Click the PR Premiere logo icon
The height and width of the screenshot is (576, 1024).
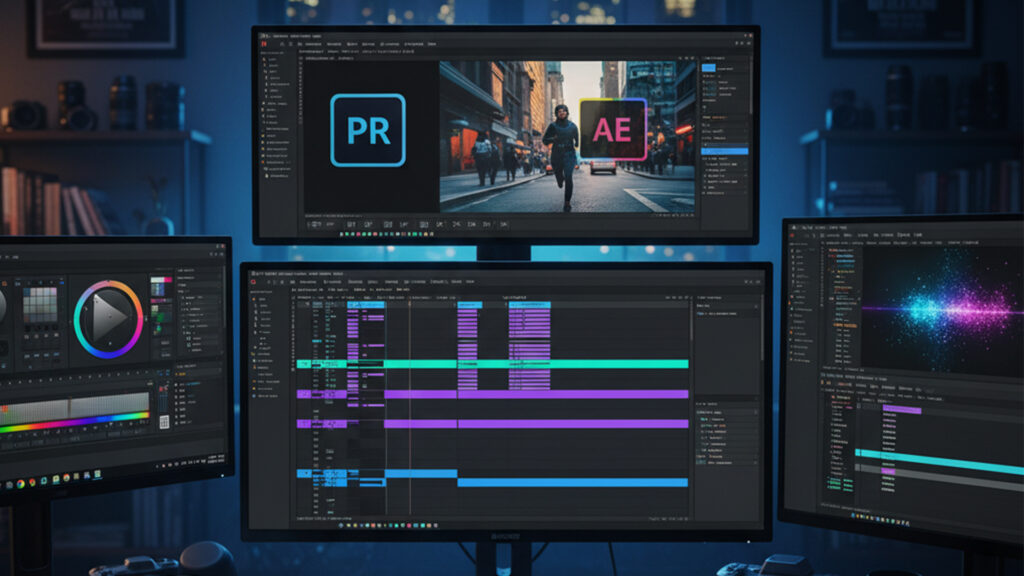click(x=368, y=130)
